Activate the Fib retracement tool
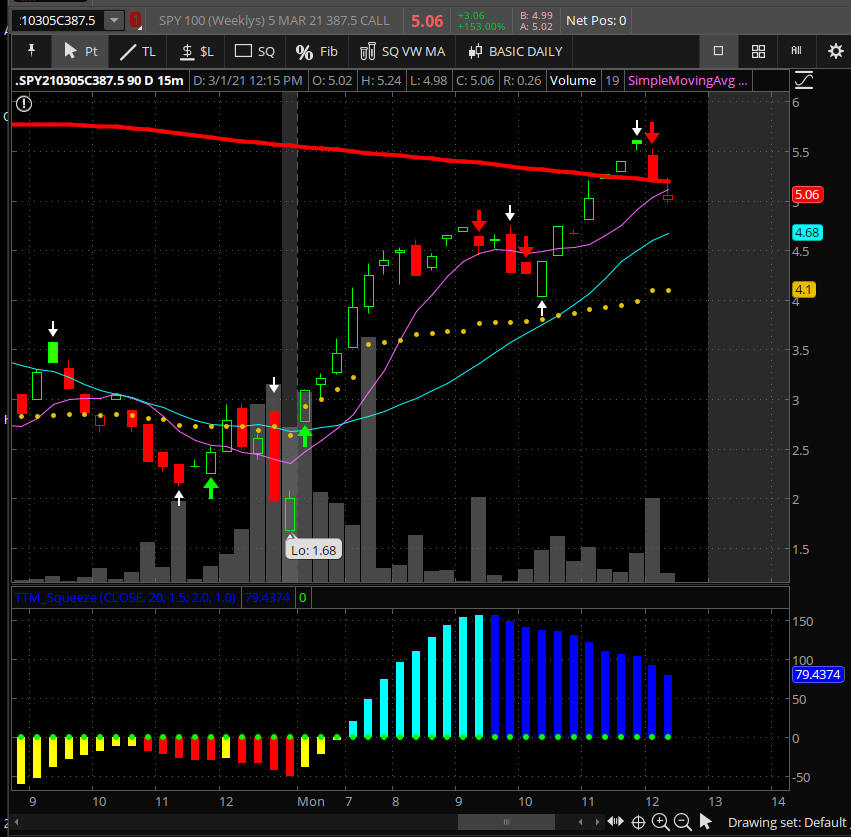The height and width of the screenshot is (837, 851). click(317, 51)
